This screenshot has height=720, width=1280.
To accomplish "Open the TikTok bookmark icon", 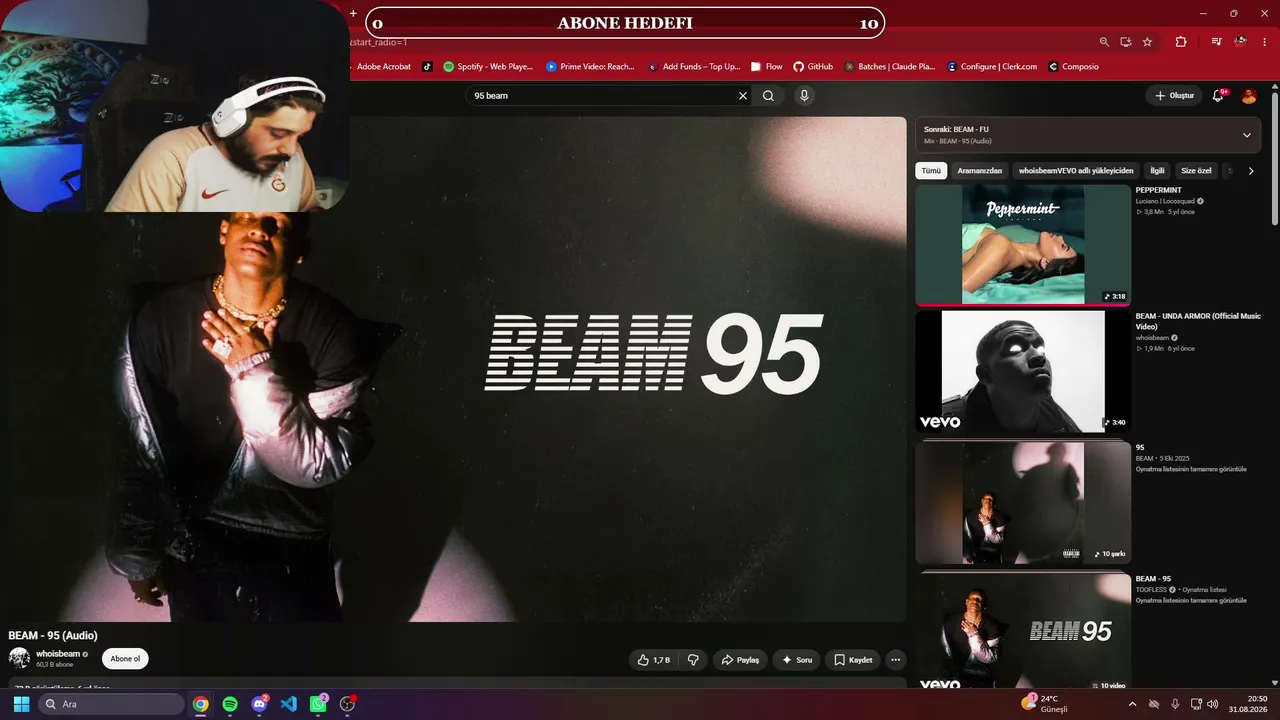I will pos(427,67).
